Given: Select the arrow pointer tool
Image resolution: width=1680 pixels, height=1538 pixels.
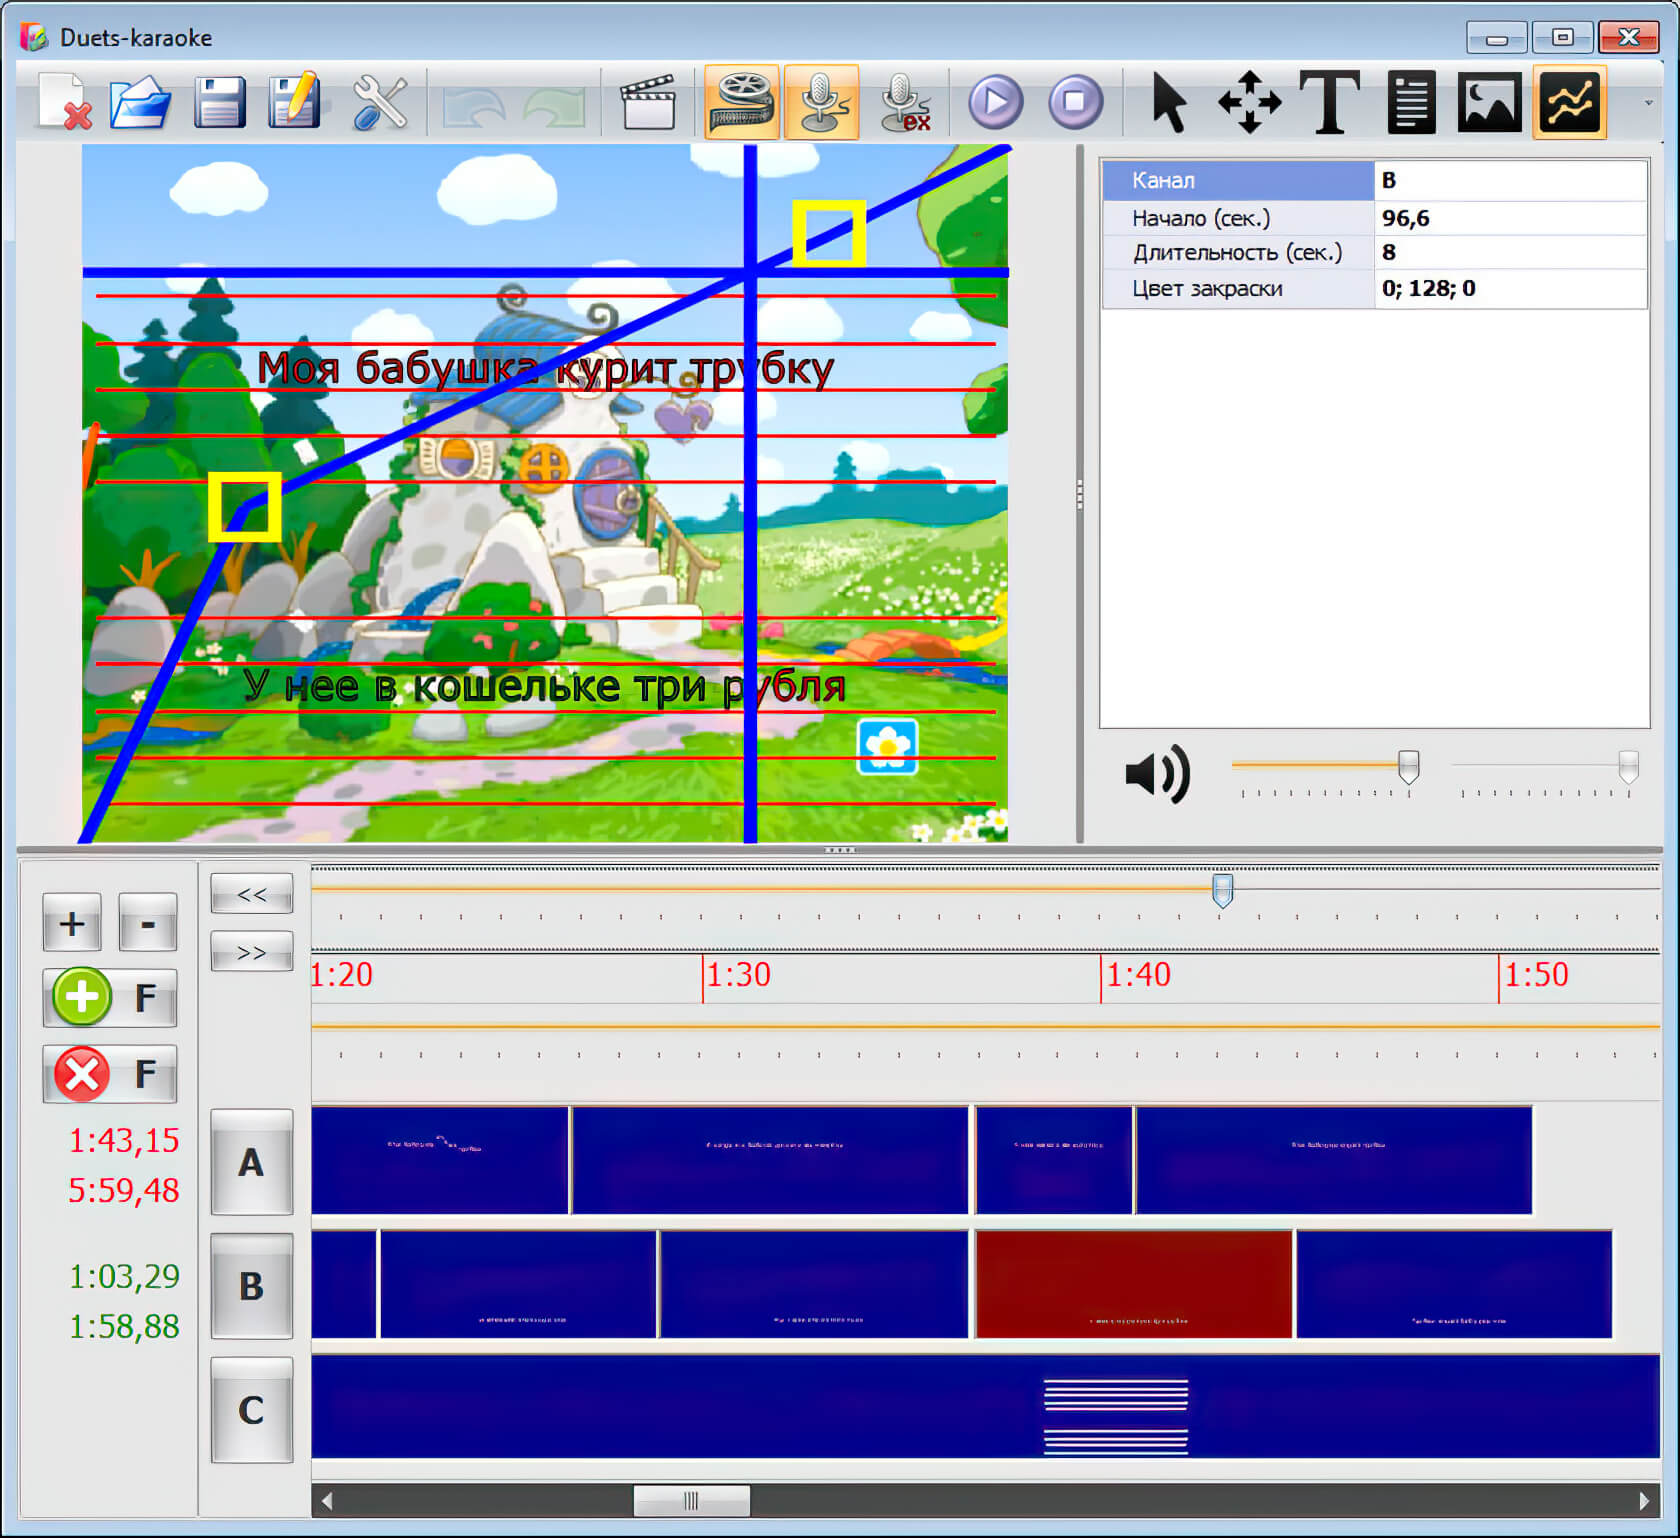Looking at the screenshot, I should tap(1168, 102).
